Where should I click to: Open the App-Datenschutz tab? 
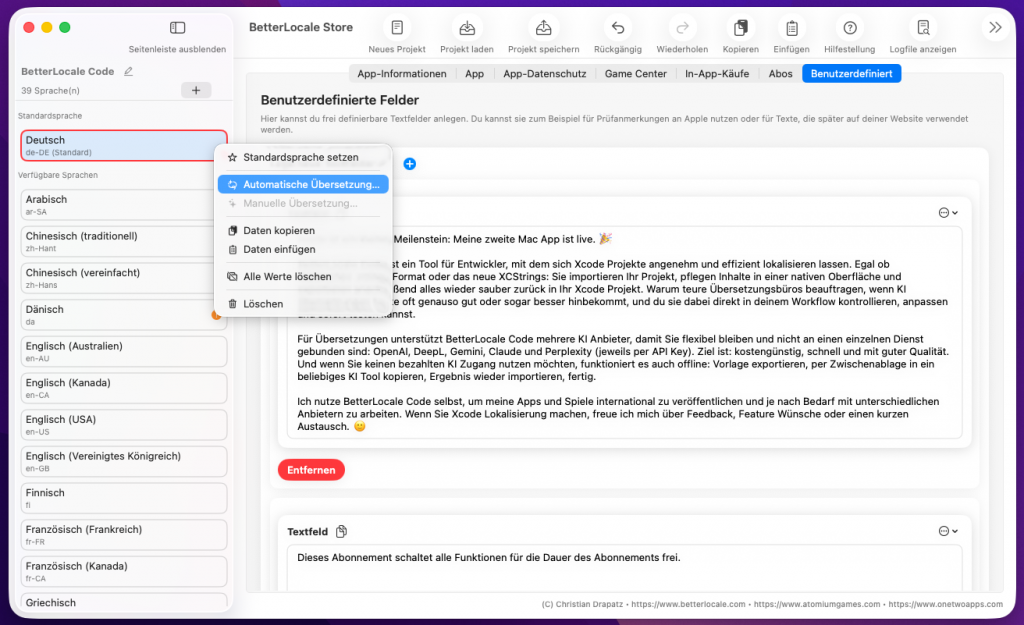(544, 73)
